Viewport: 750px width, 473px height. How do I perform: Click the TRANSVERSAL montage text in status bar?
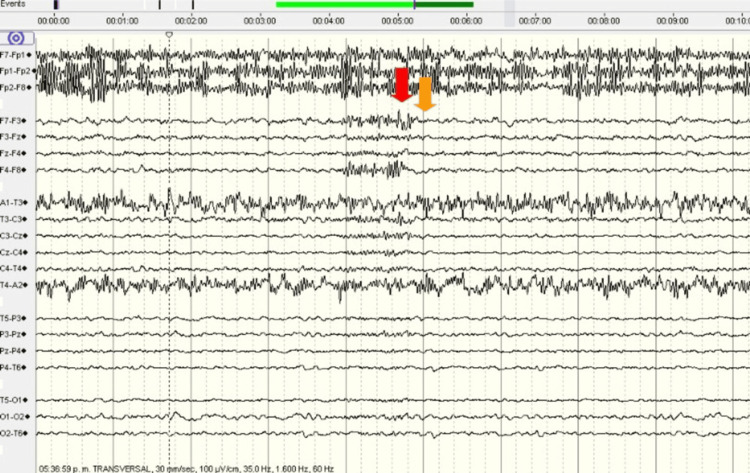click(121, 469)
